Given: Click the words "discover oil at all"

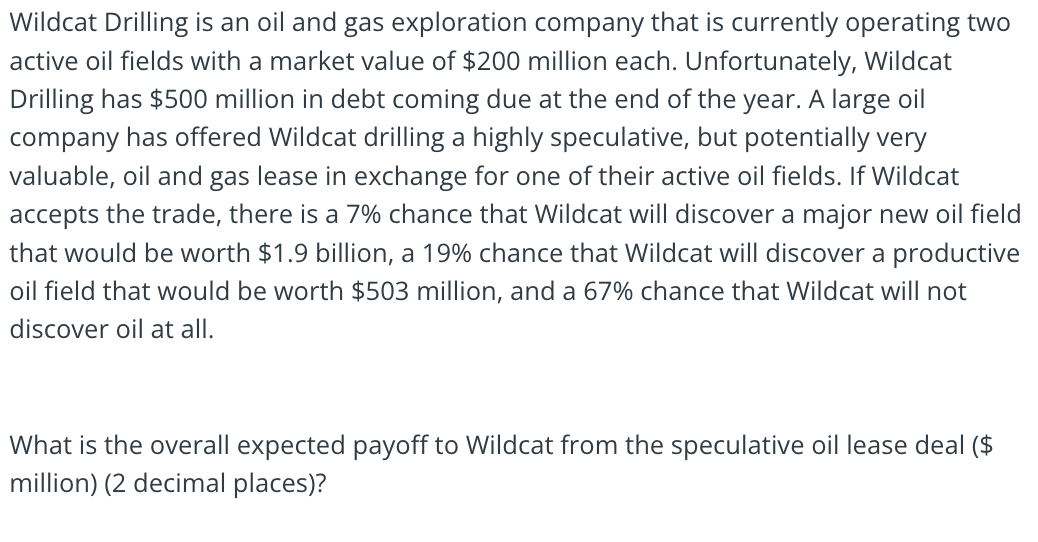Looking at the screenshot, I should click(112, 330).
